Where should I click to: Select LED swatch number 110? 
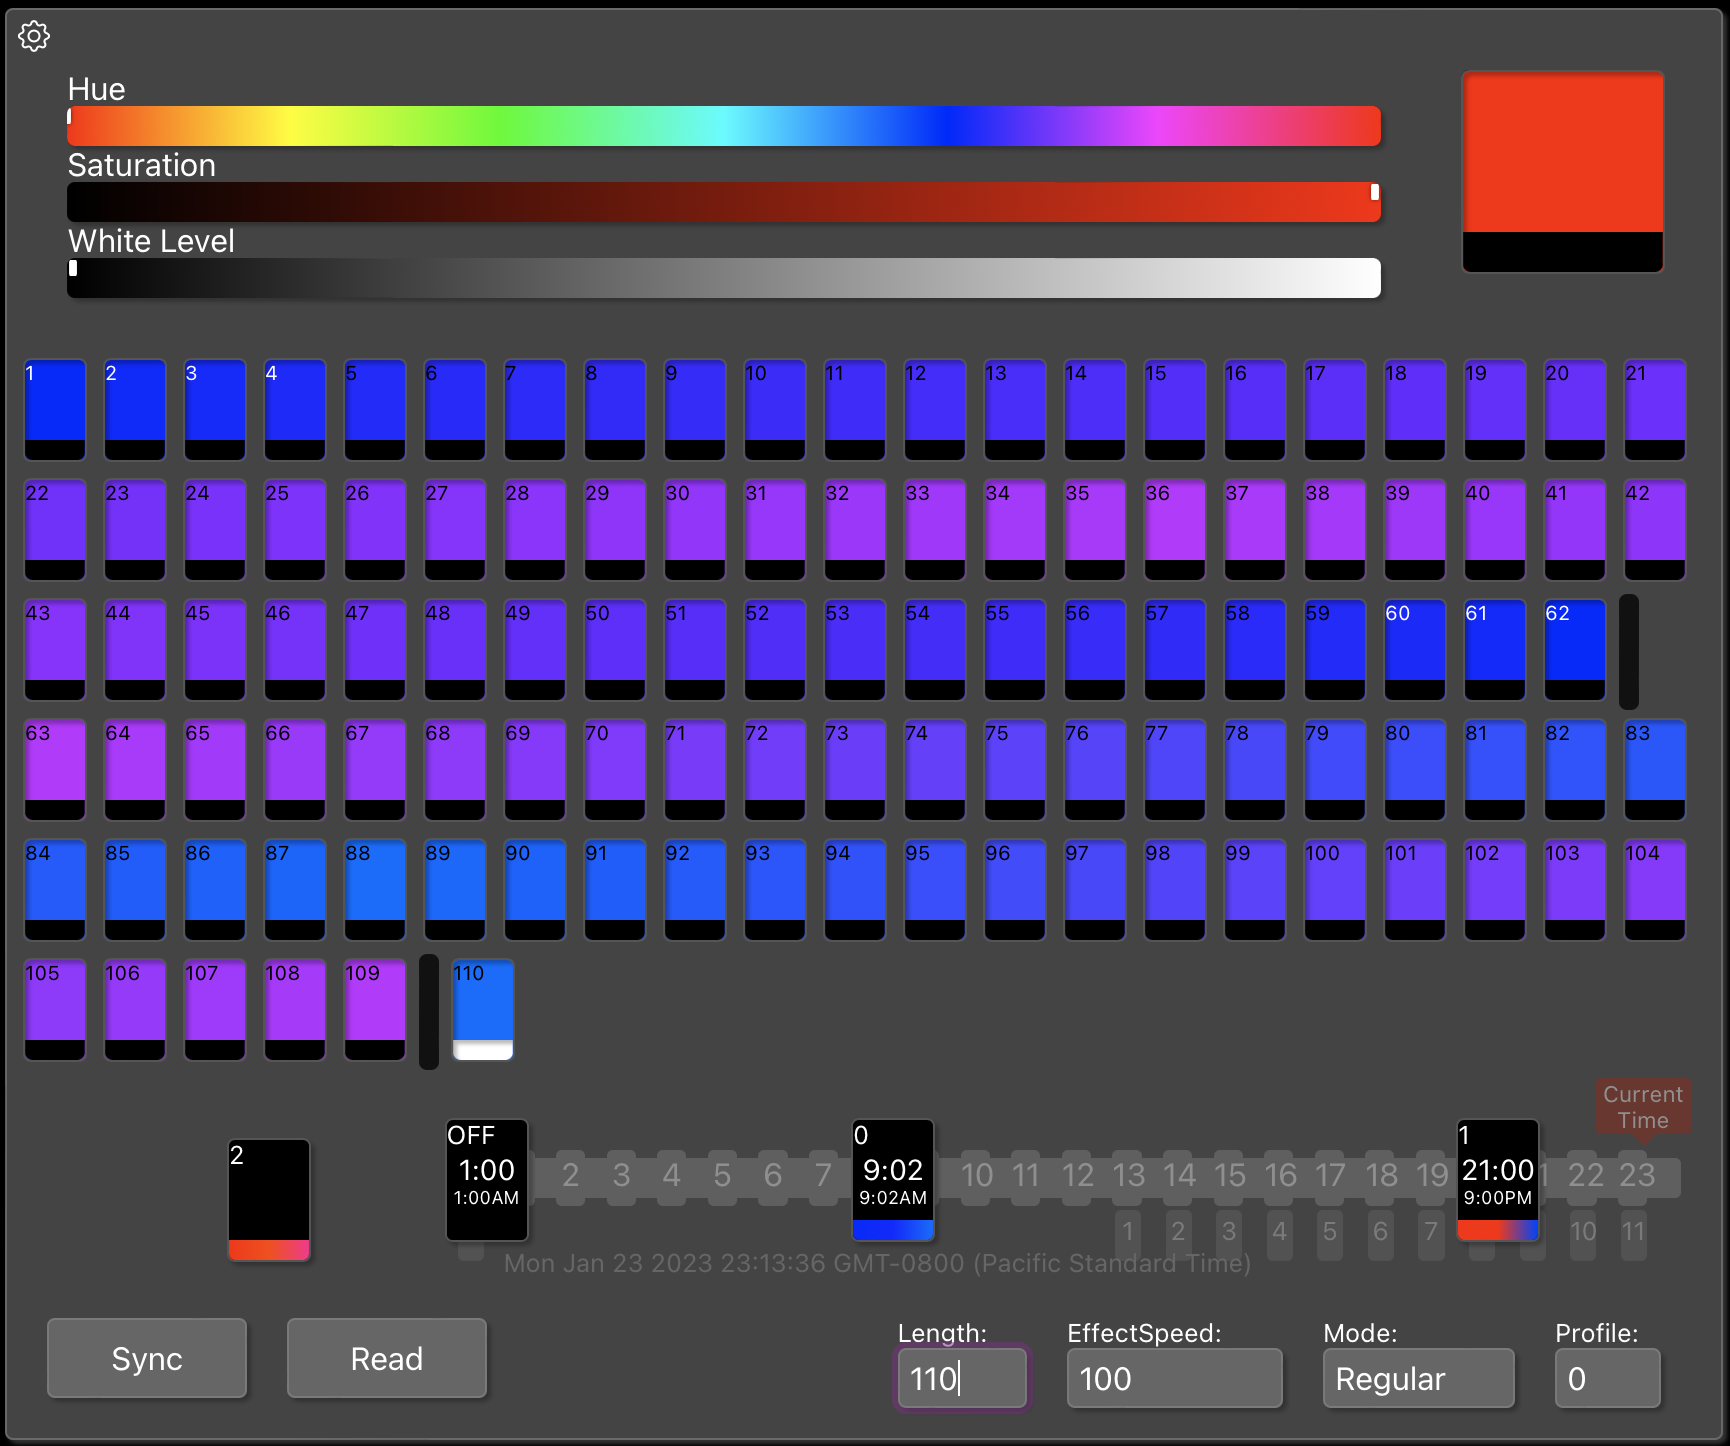click(483, 1009)
